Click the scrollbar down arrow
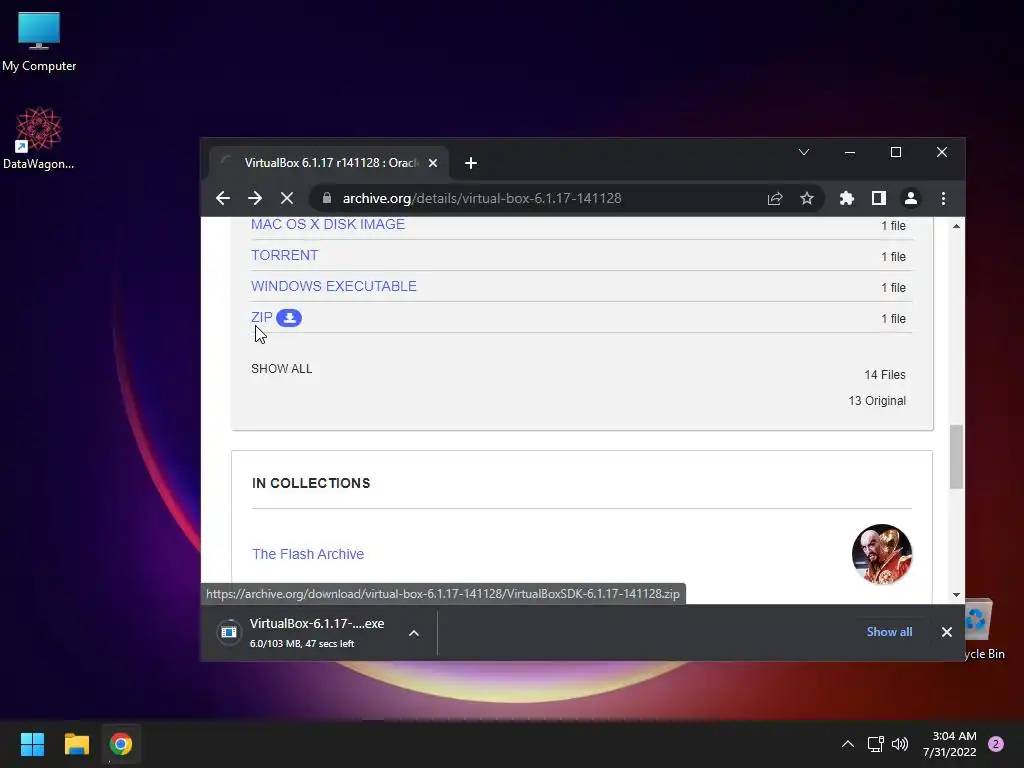1024x768 pixels. click(956, 594)
